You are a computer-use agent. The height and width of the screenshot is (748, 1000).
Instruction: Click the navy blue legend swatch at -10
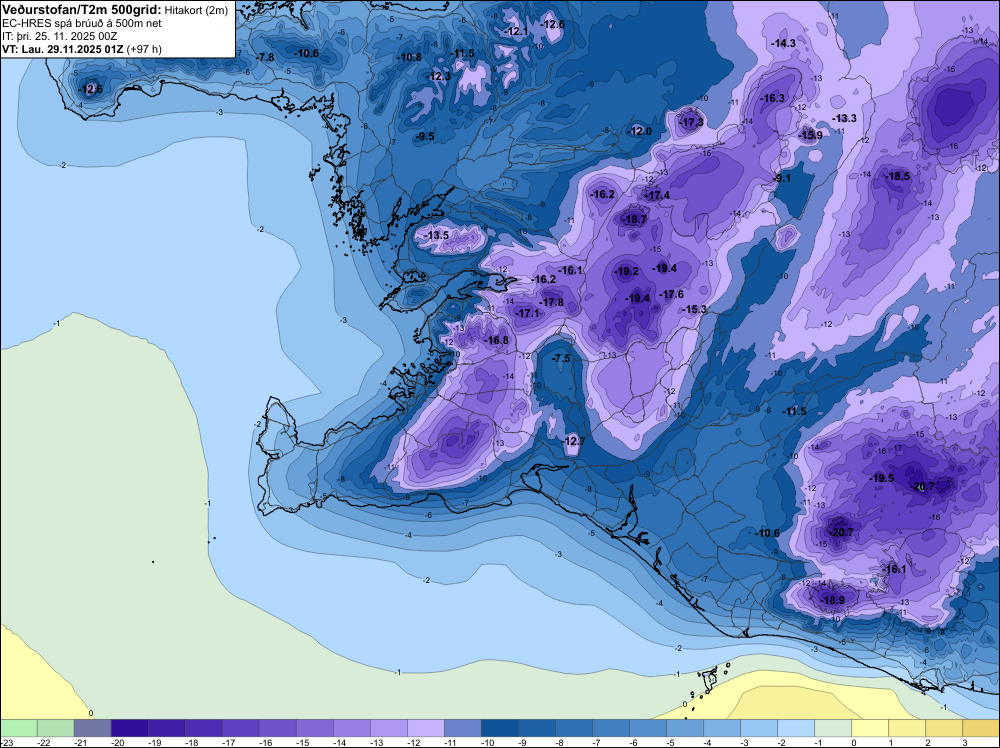click(x=499, y=728)
